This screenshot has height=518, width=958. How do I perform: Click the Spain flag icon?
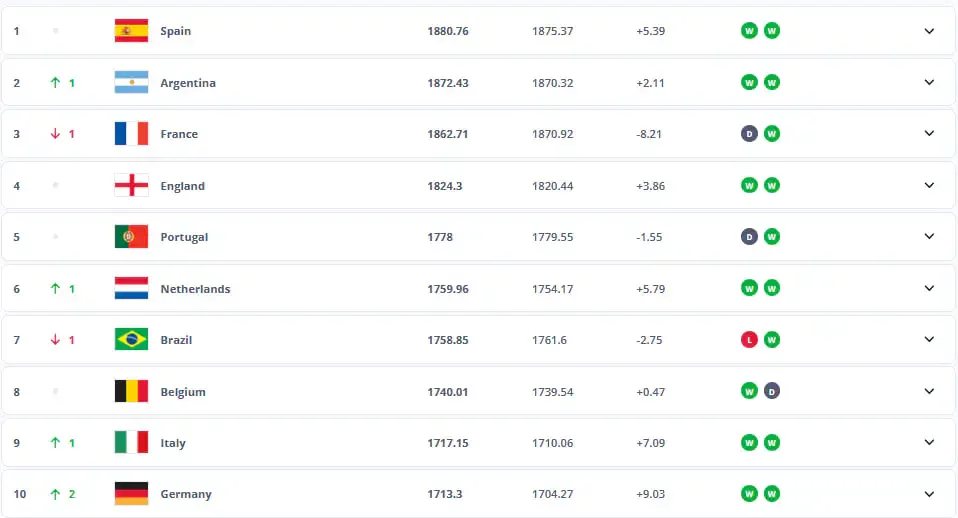tap(131, 31)
